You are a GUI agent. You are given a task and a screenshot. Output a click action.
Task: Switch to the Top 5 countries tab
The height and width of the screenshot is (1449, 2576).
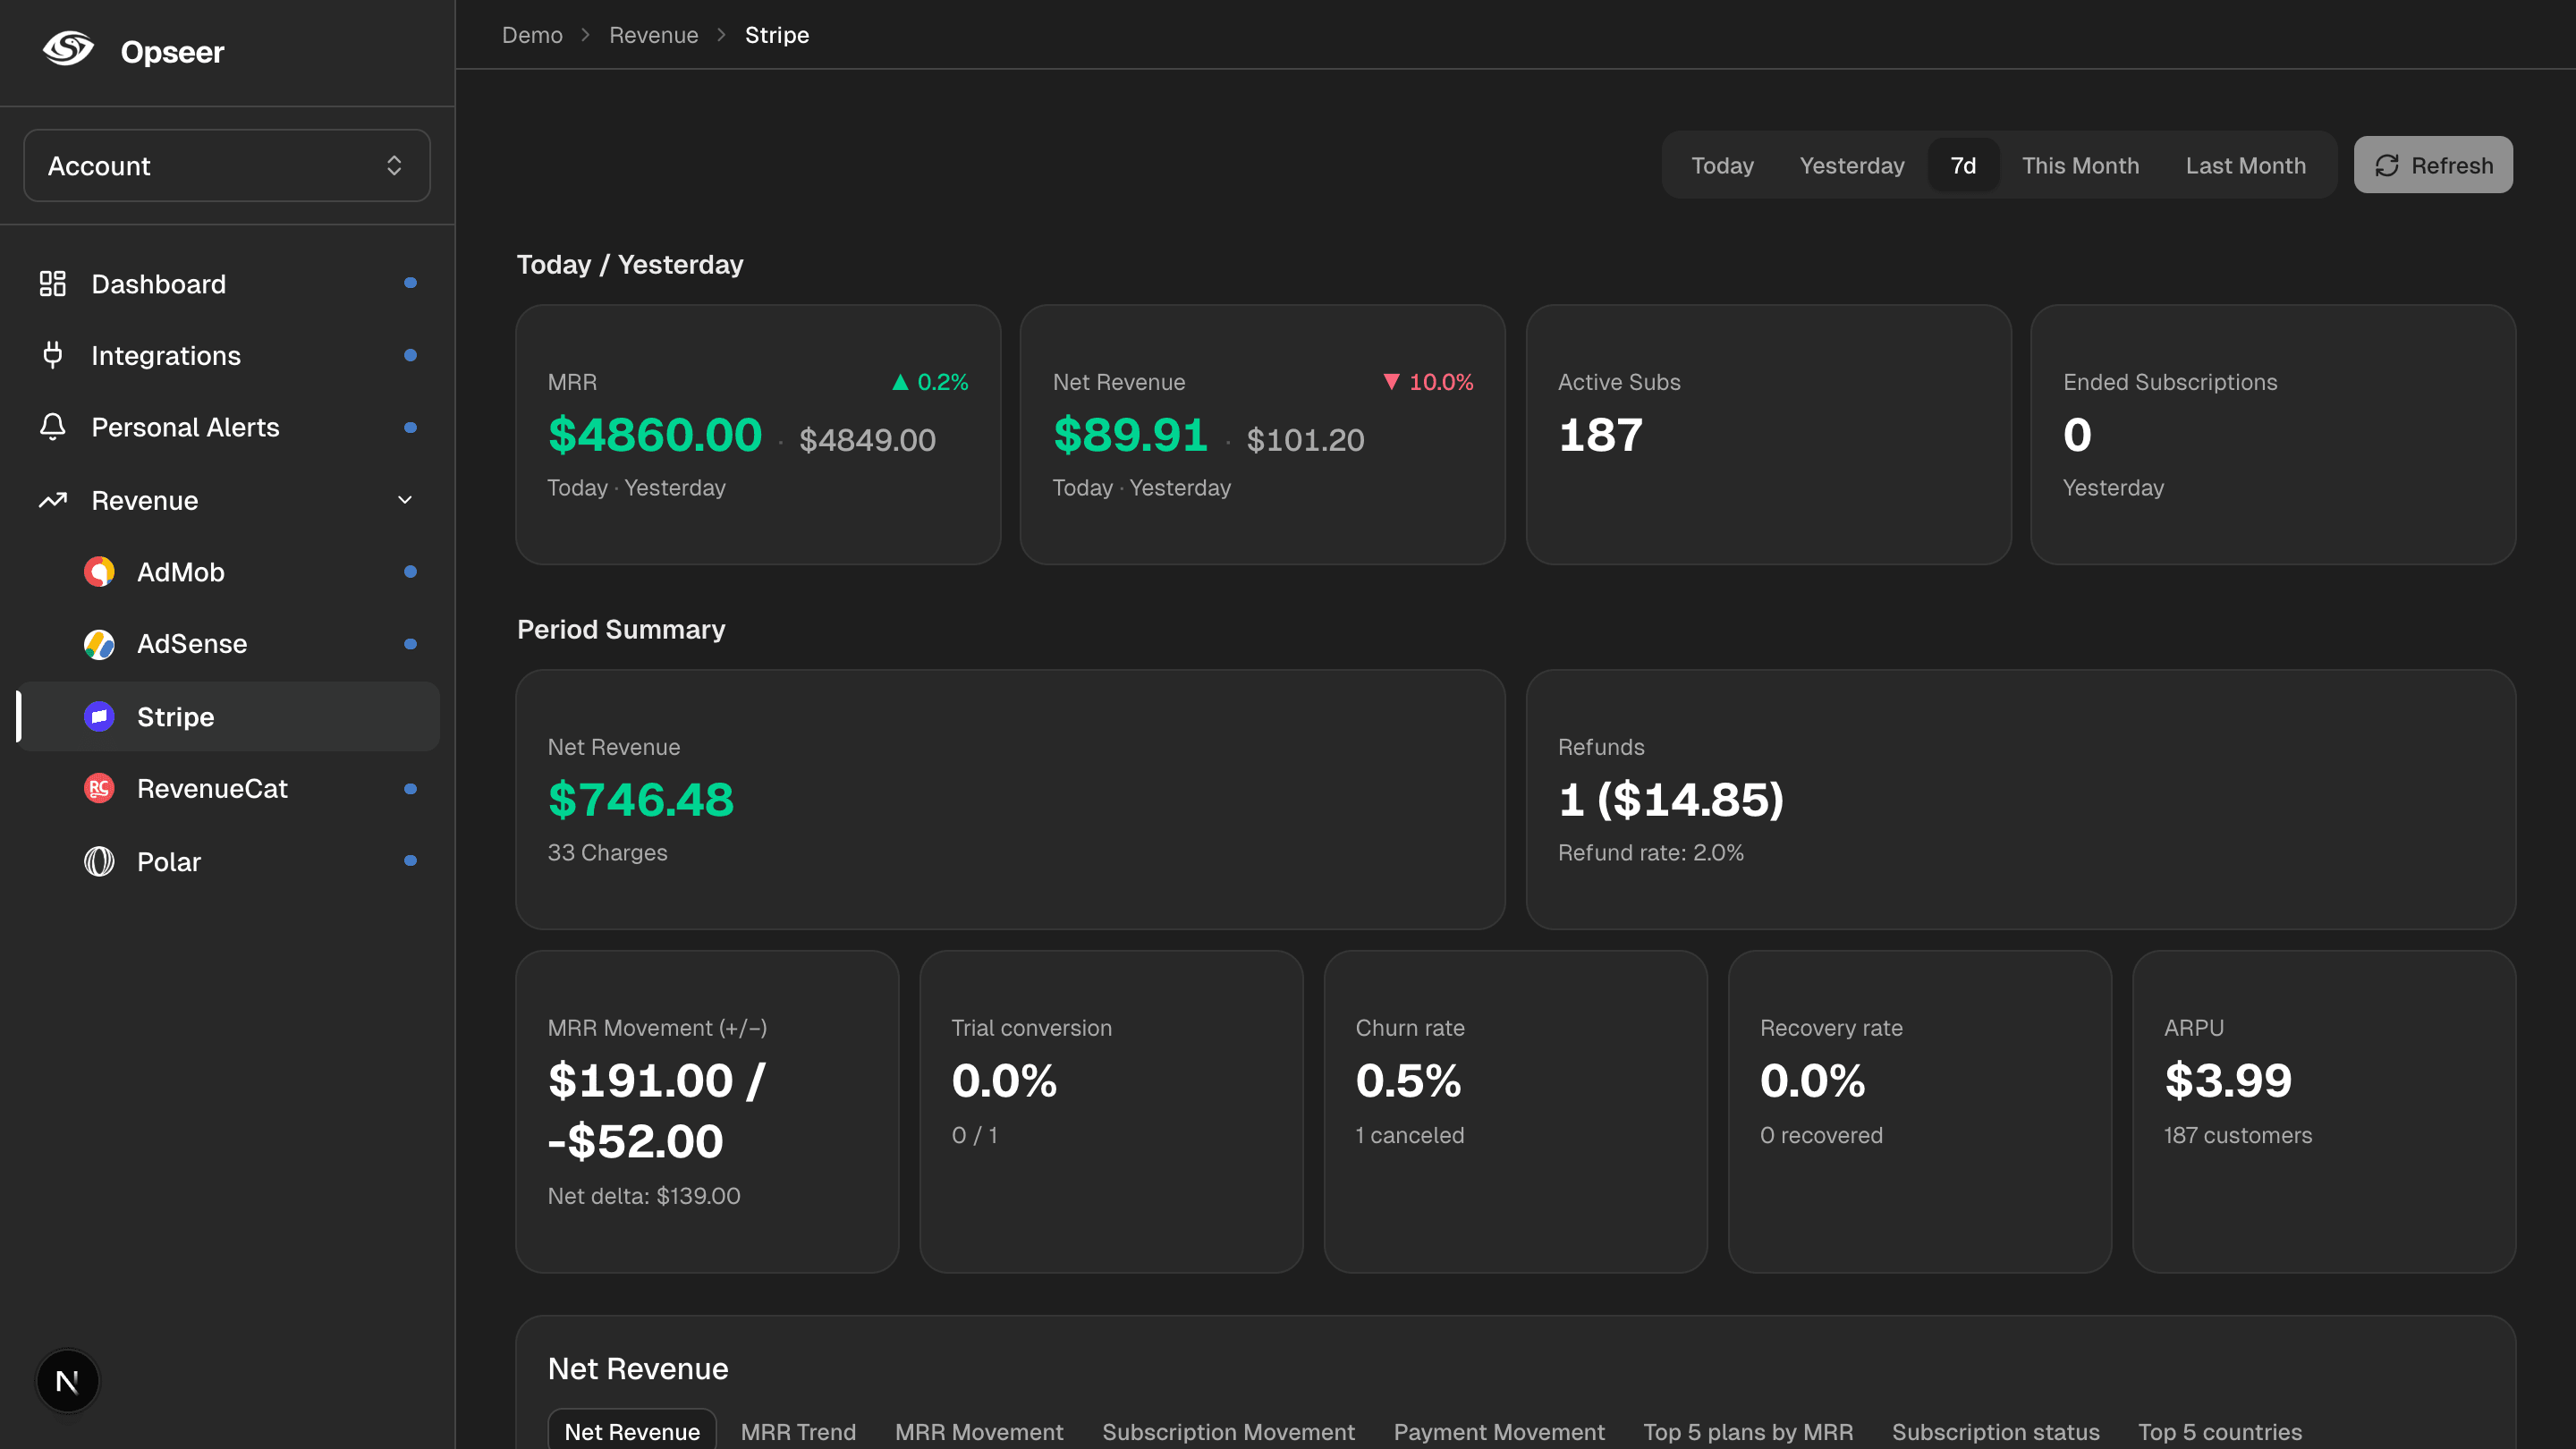click(x=2220, y=1431)
